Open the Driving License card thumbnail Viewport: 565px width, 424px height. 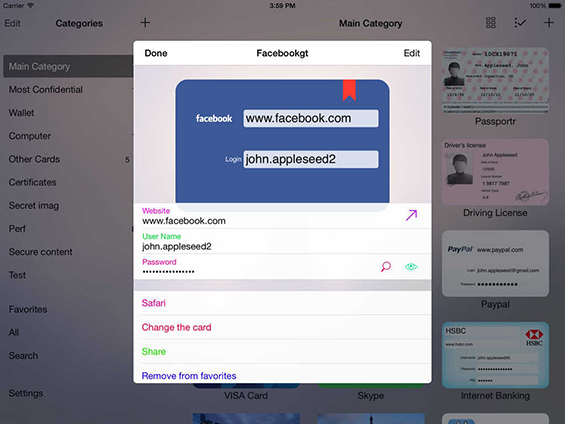tap(495, 172)
